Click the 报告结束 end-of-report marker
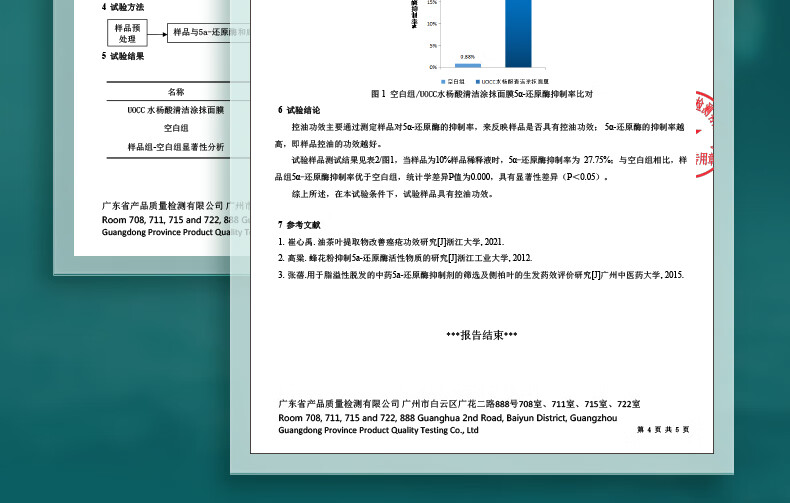This screenshot has width=790, height=503. [x=482, y=335]
